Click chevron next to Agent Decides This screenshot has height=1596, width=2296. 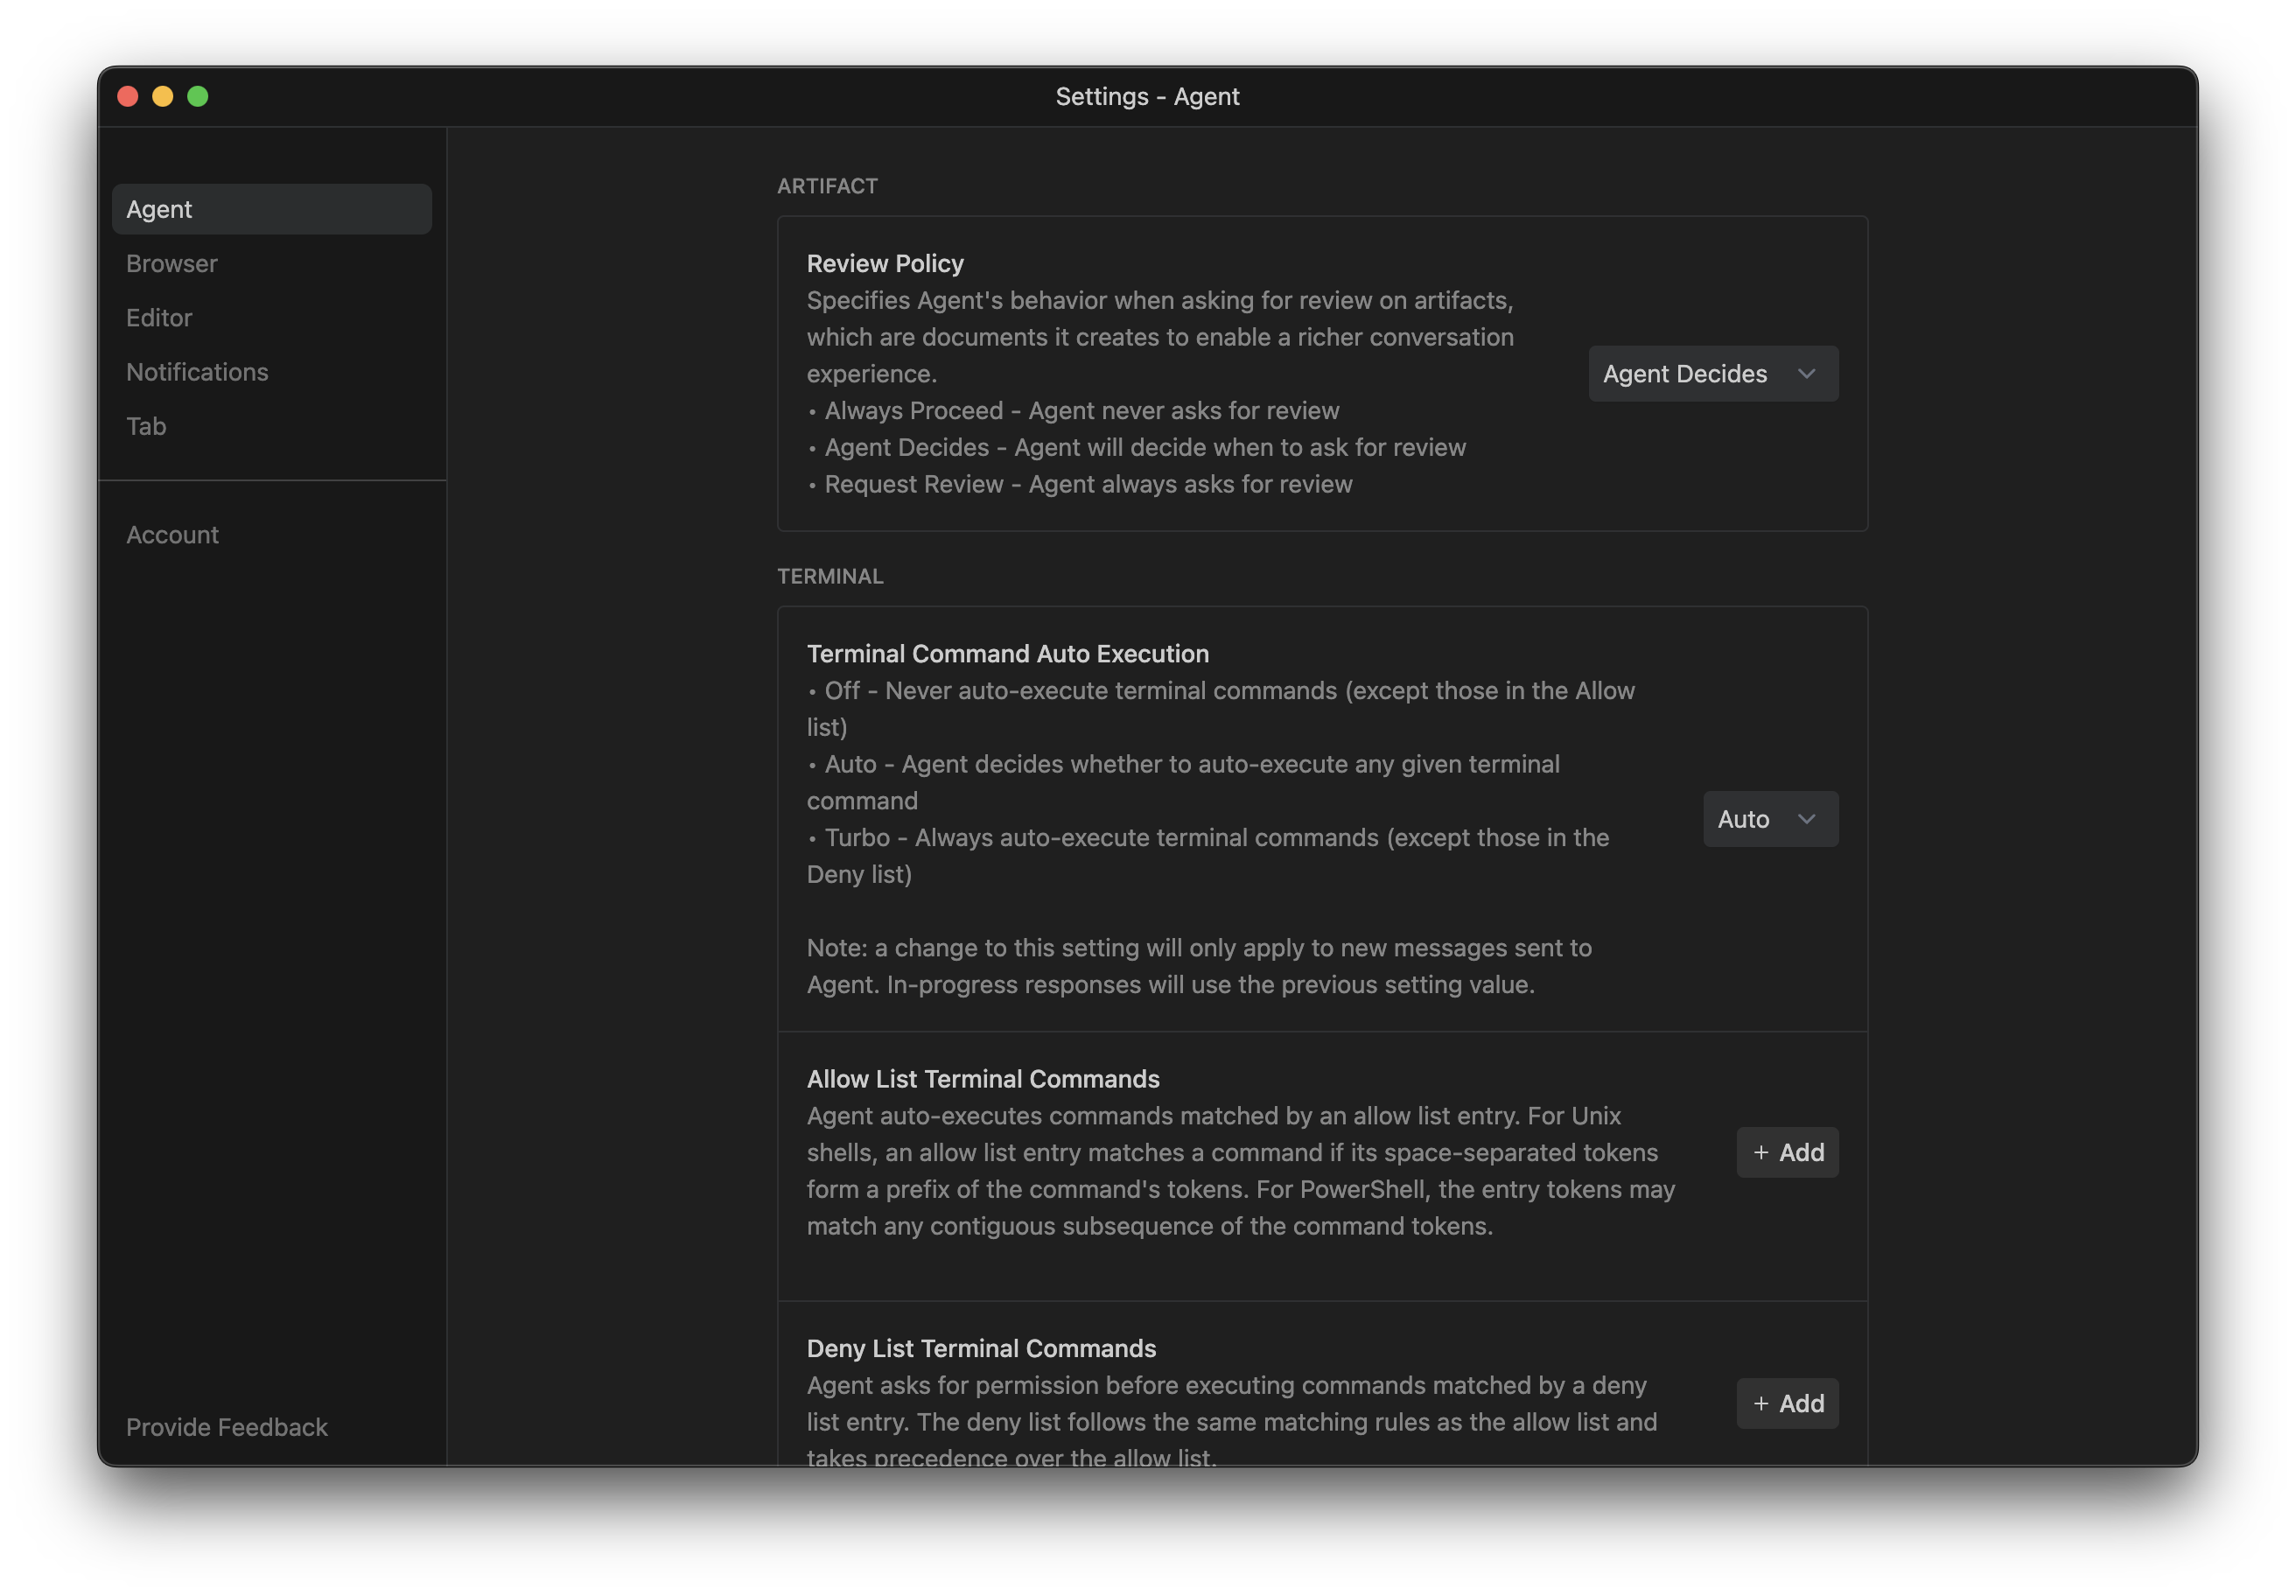(1806, 374)
